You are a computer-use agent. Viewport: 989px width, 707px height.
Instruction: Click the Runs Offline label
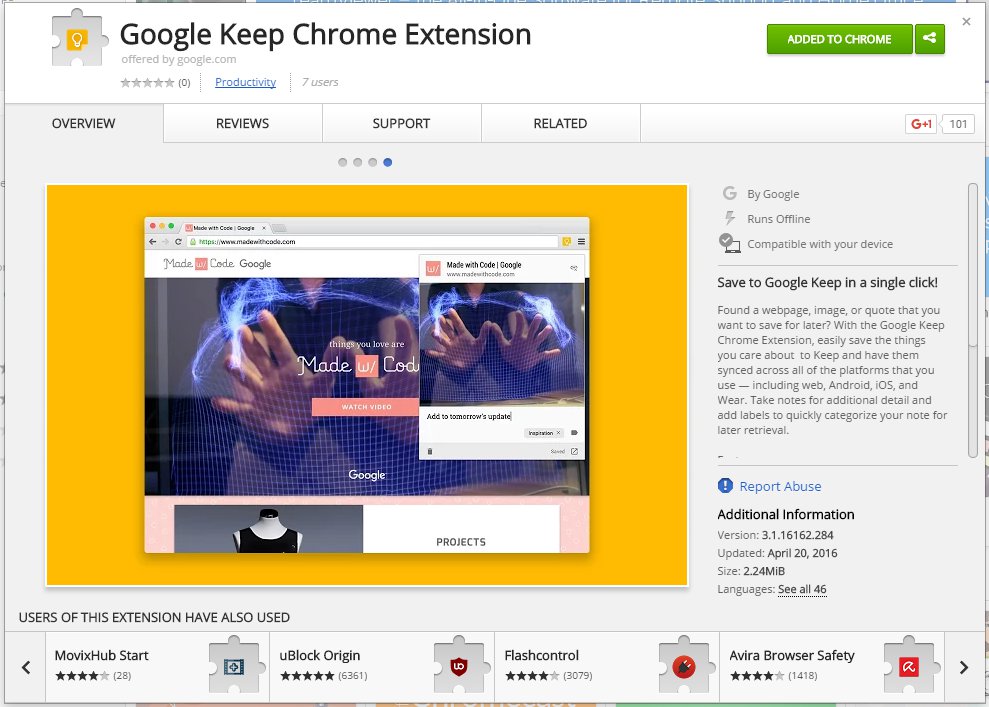[x=779, y=219]
